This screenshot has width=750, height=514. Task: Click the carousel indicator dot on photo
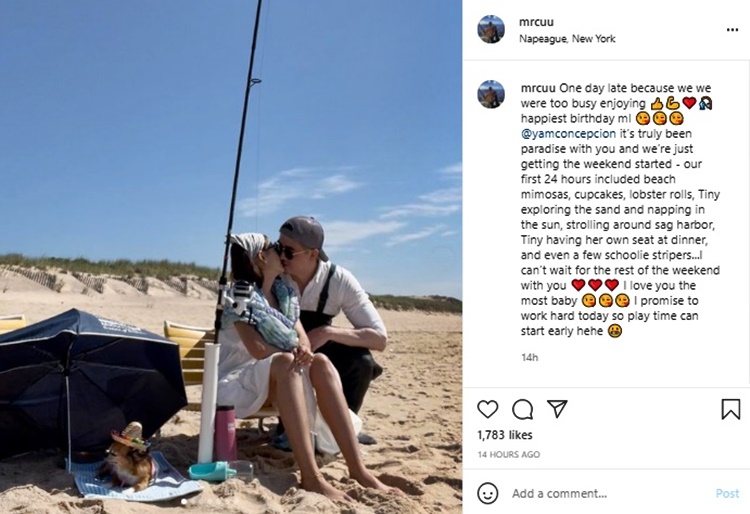(183, 502)
